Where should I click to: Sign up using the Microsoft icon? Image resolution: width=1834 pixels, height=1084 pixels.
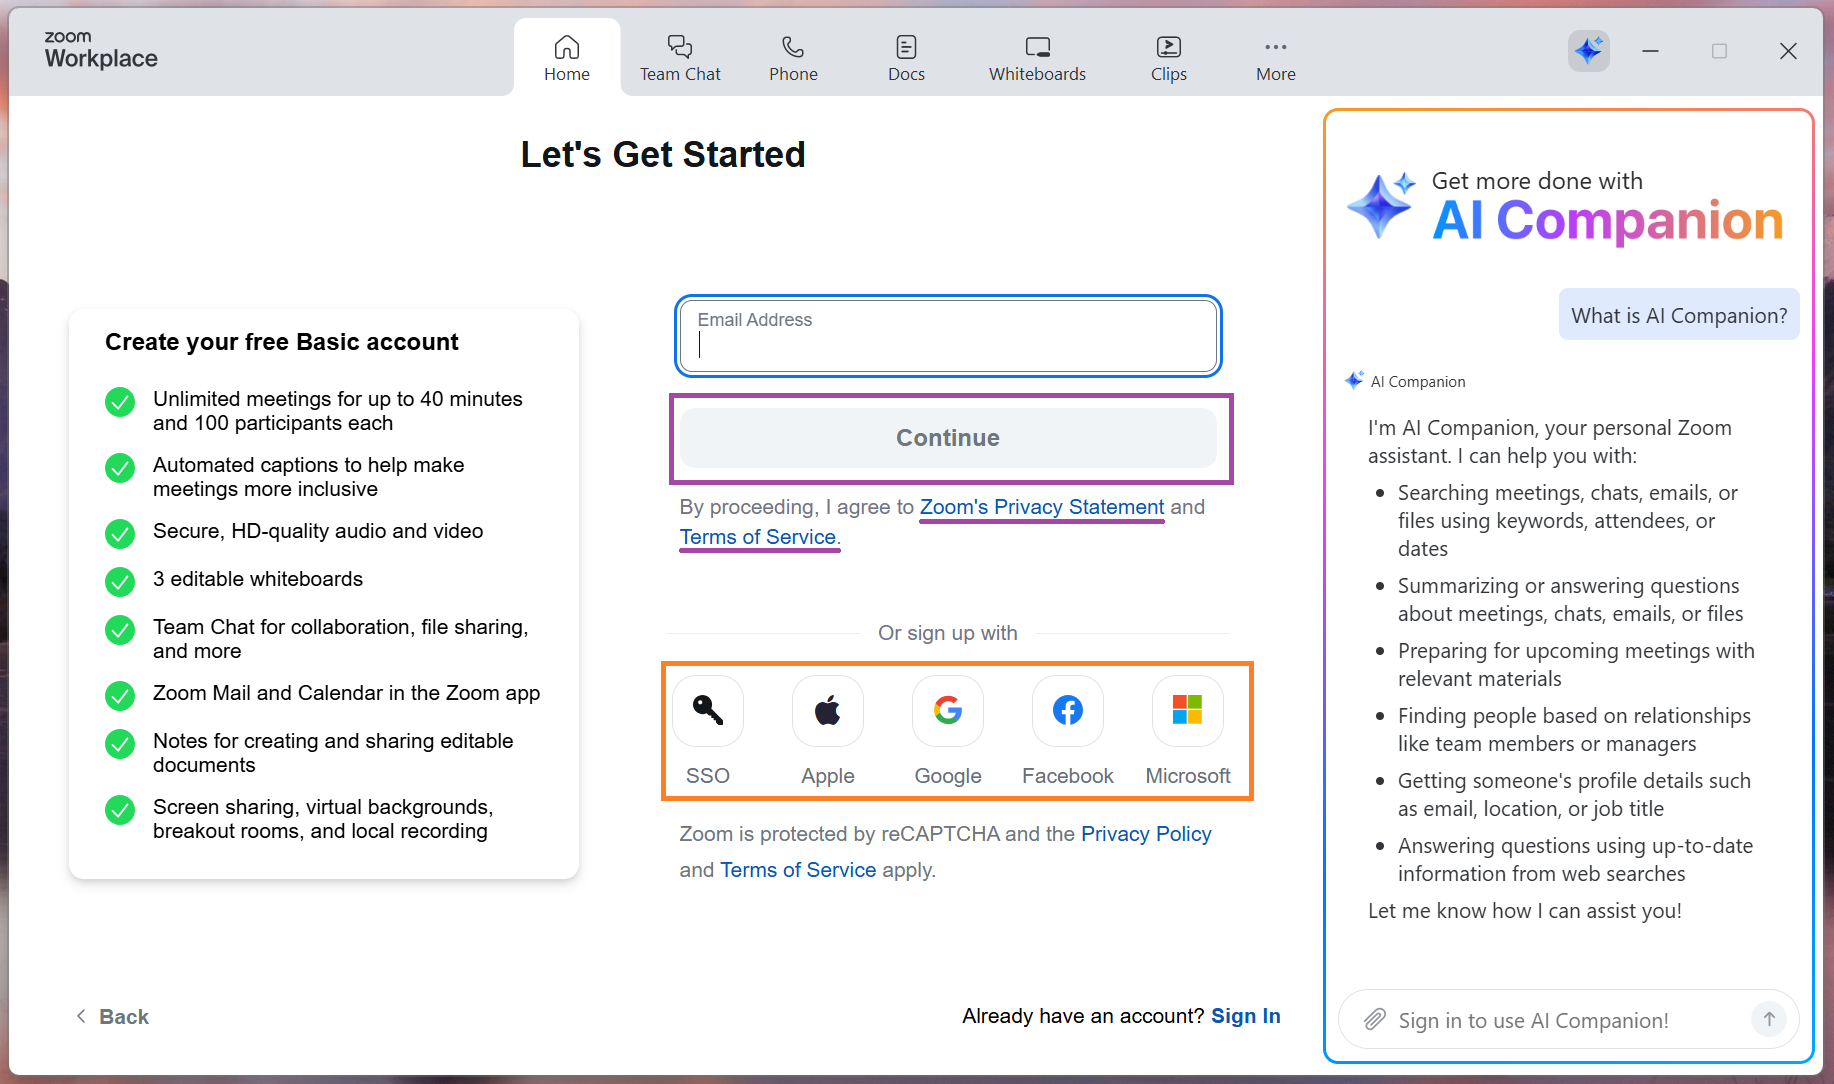tap(1188, 711)
